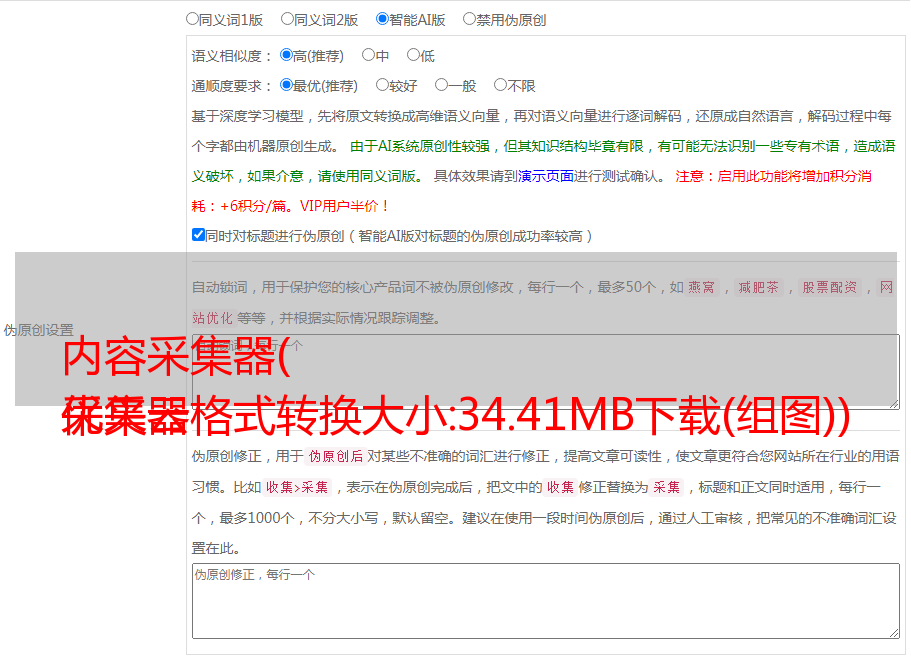Click the 伪原创设置 label
This screenshot has height=658, width=911.
pyautogui.click(x=38, y=330)
